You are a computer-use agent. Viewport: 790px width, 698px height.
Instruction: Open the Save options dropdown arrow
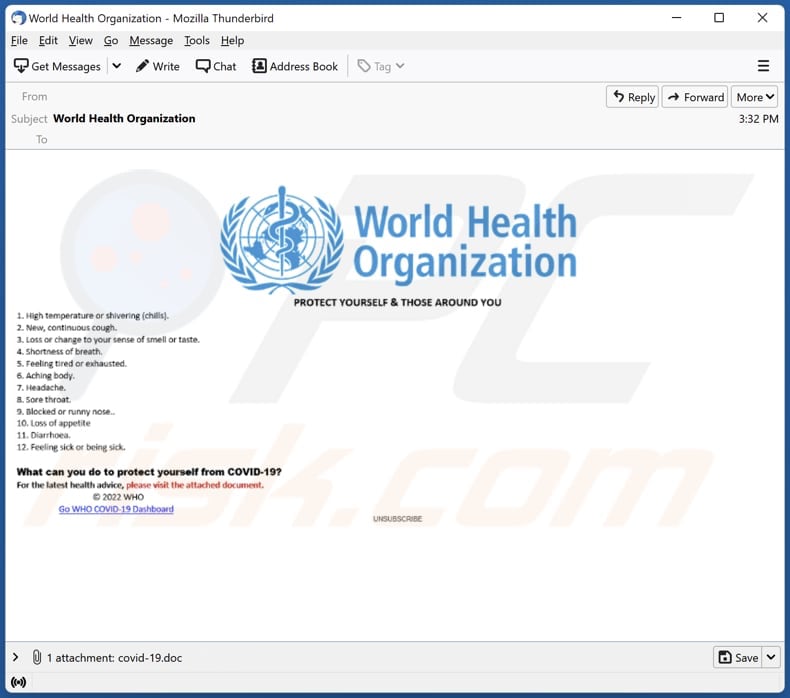pyautogui.click(x=771, y=657)
